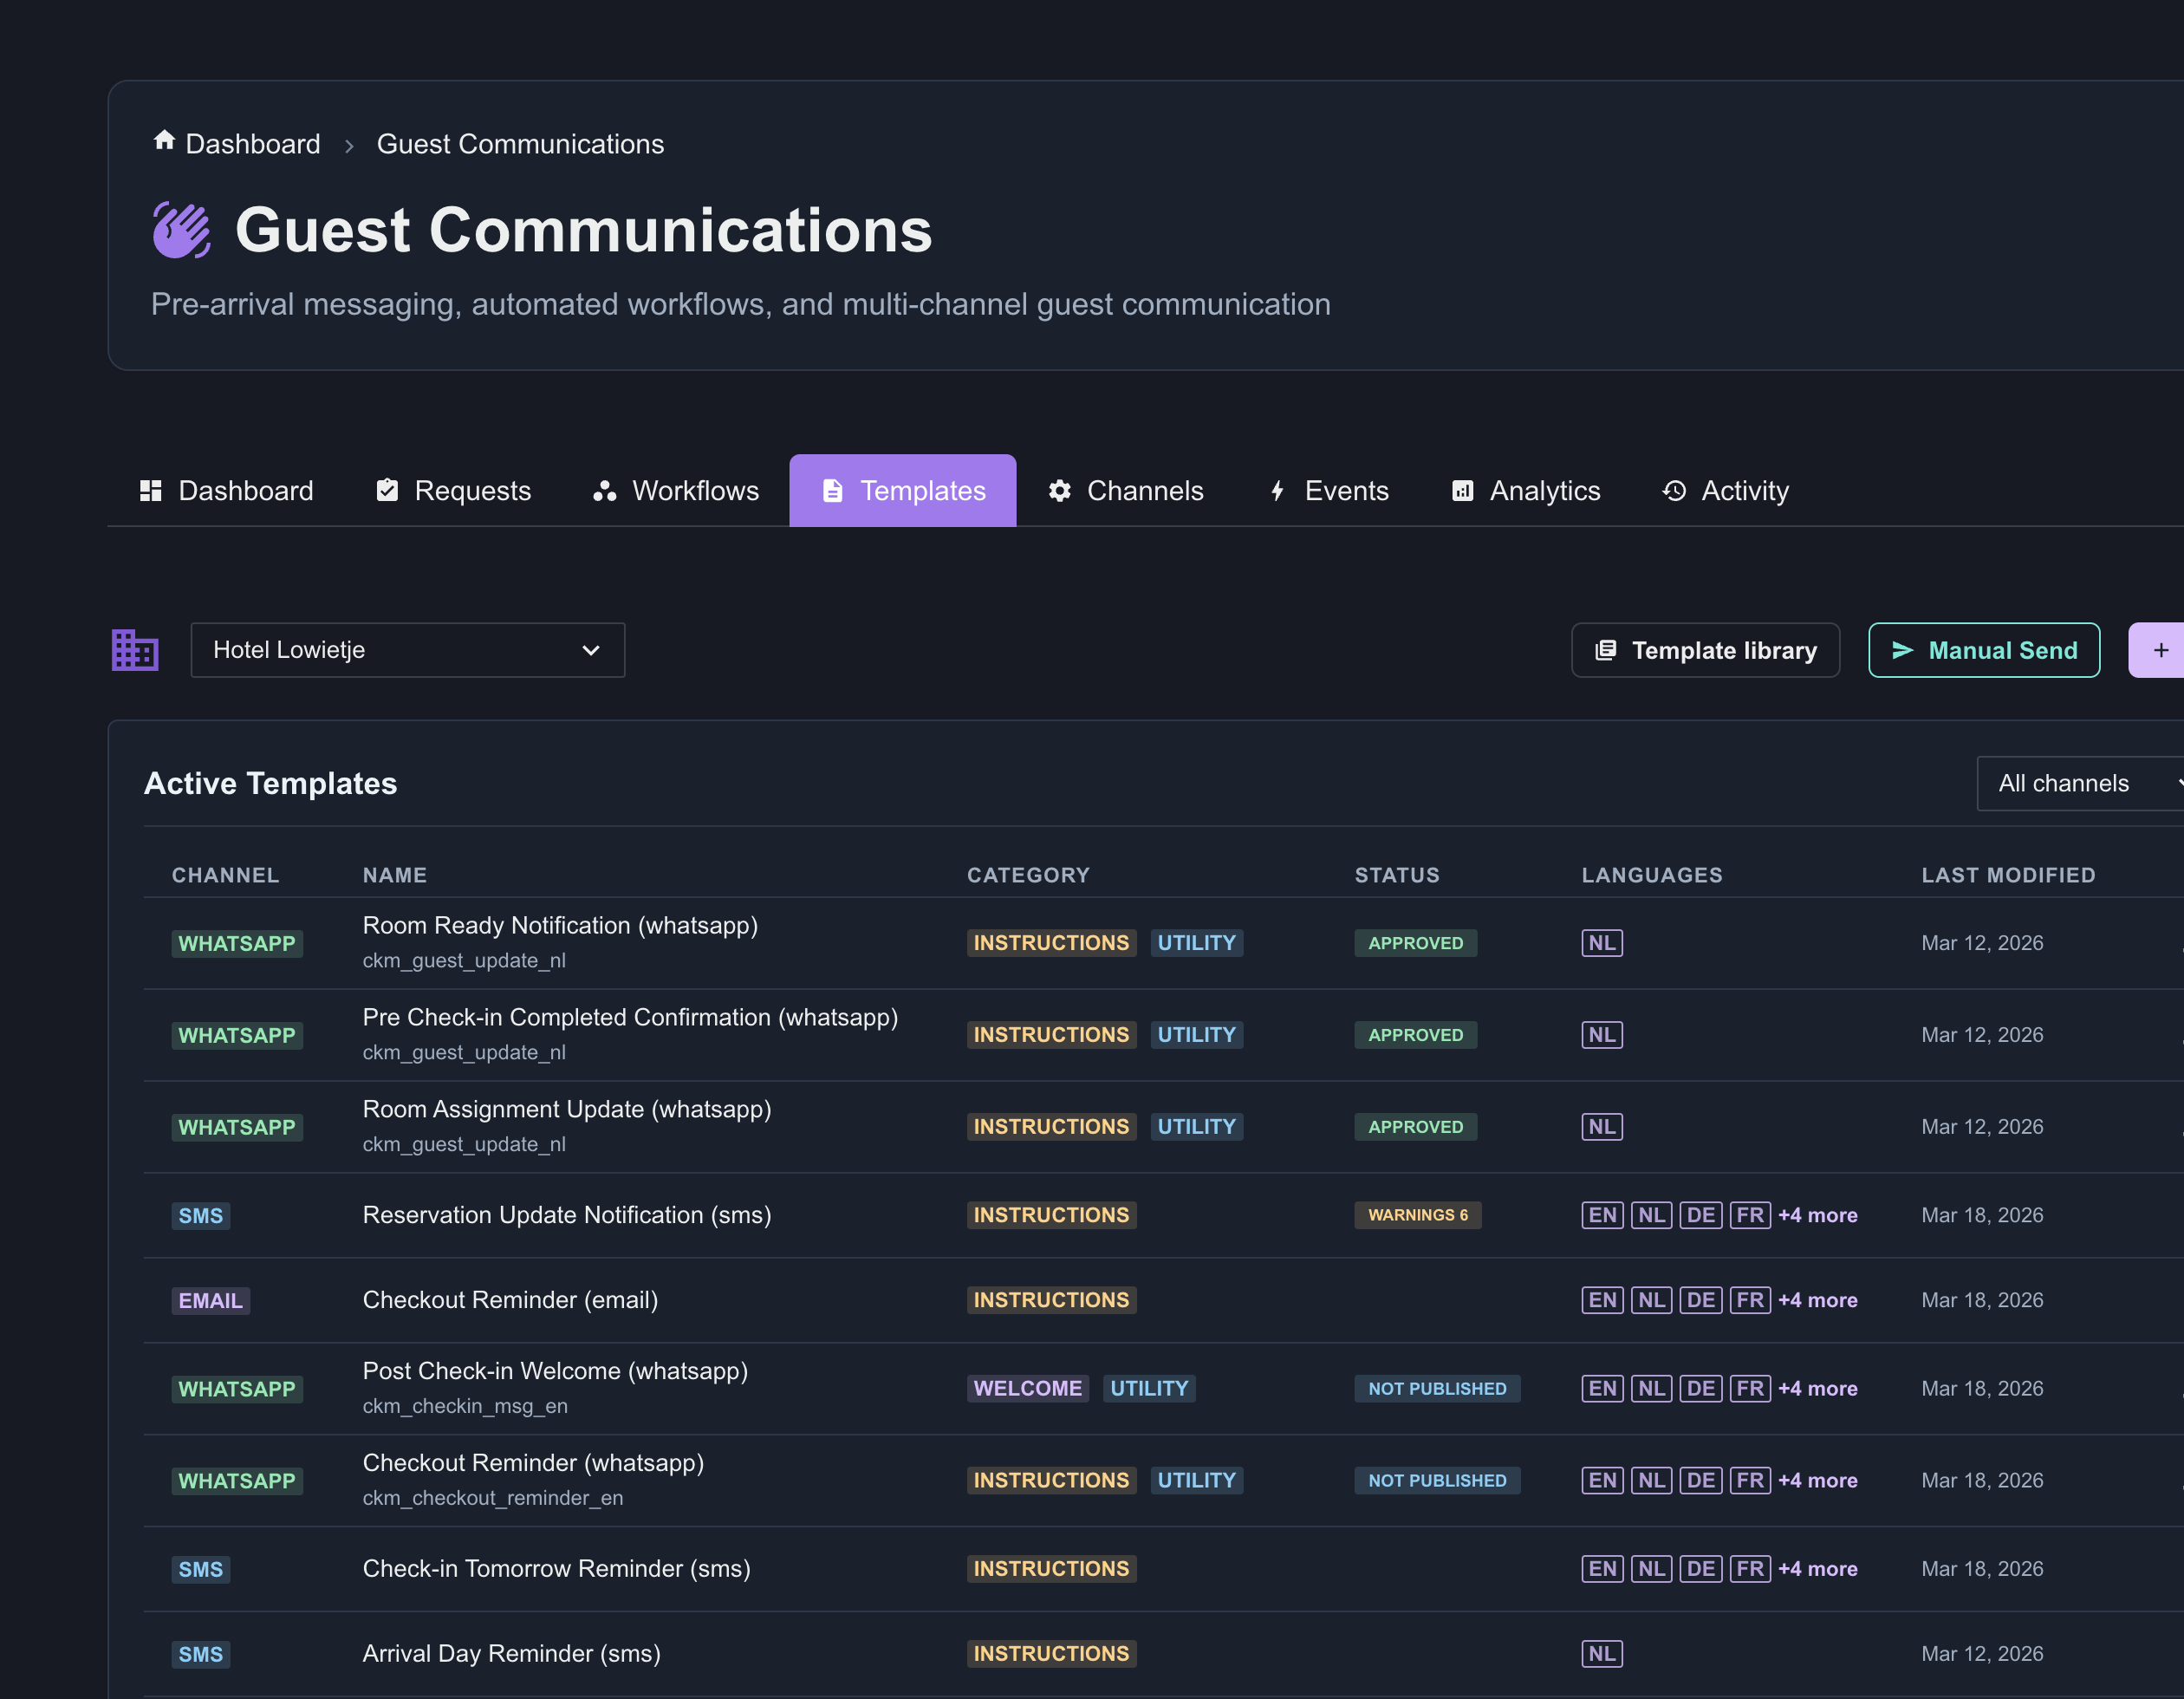Click the Events lightning bolt icon
The width and height of the screenshot is (2184, 1699).
pos(1277,491)
